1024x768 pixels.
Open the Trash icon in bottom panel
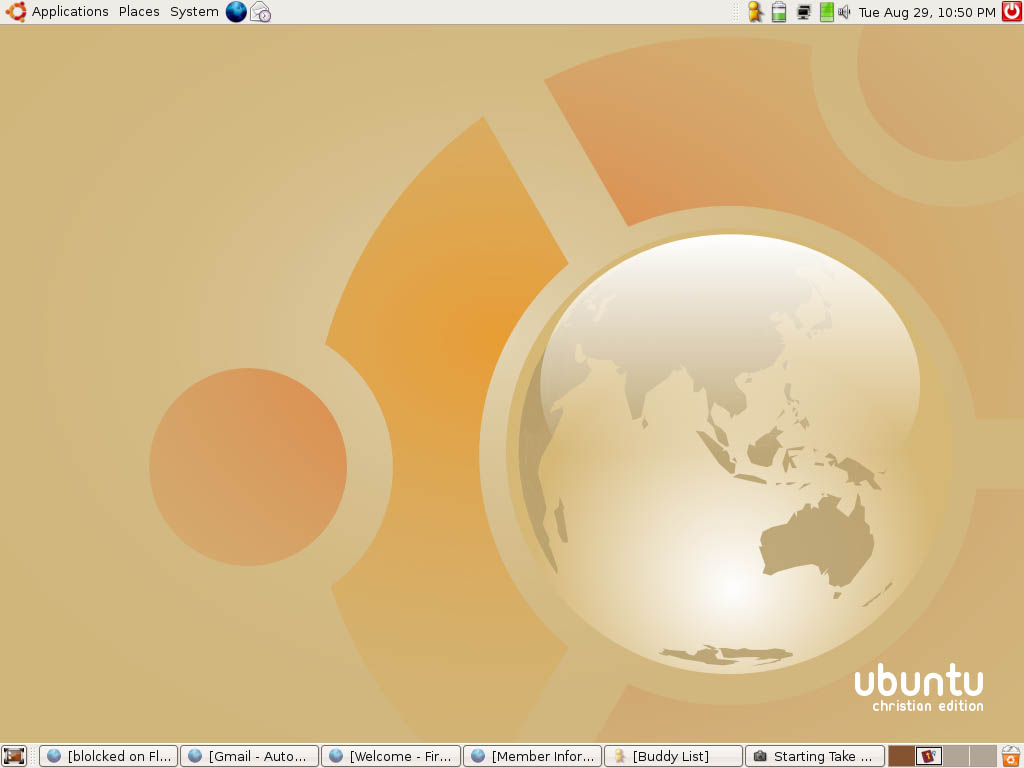click(x=1011, y=756)
